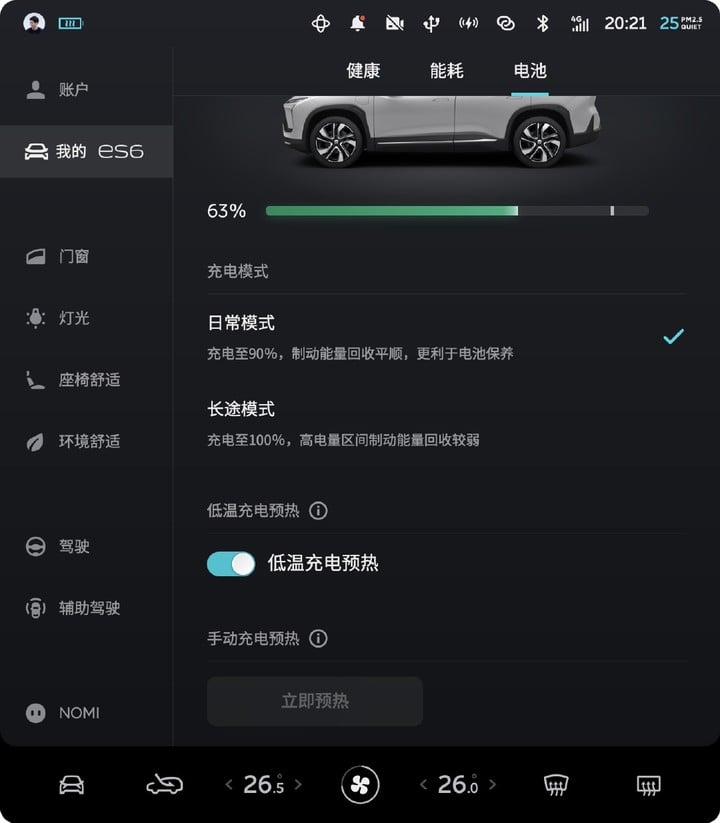Image resolution: width=720 pixels, height=823 pixels.
Task: Tap the info icon beside 手动充电预热
Action: [x=318, y=638]
